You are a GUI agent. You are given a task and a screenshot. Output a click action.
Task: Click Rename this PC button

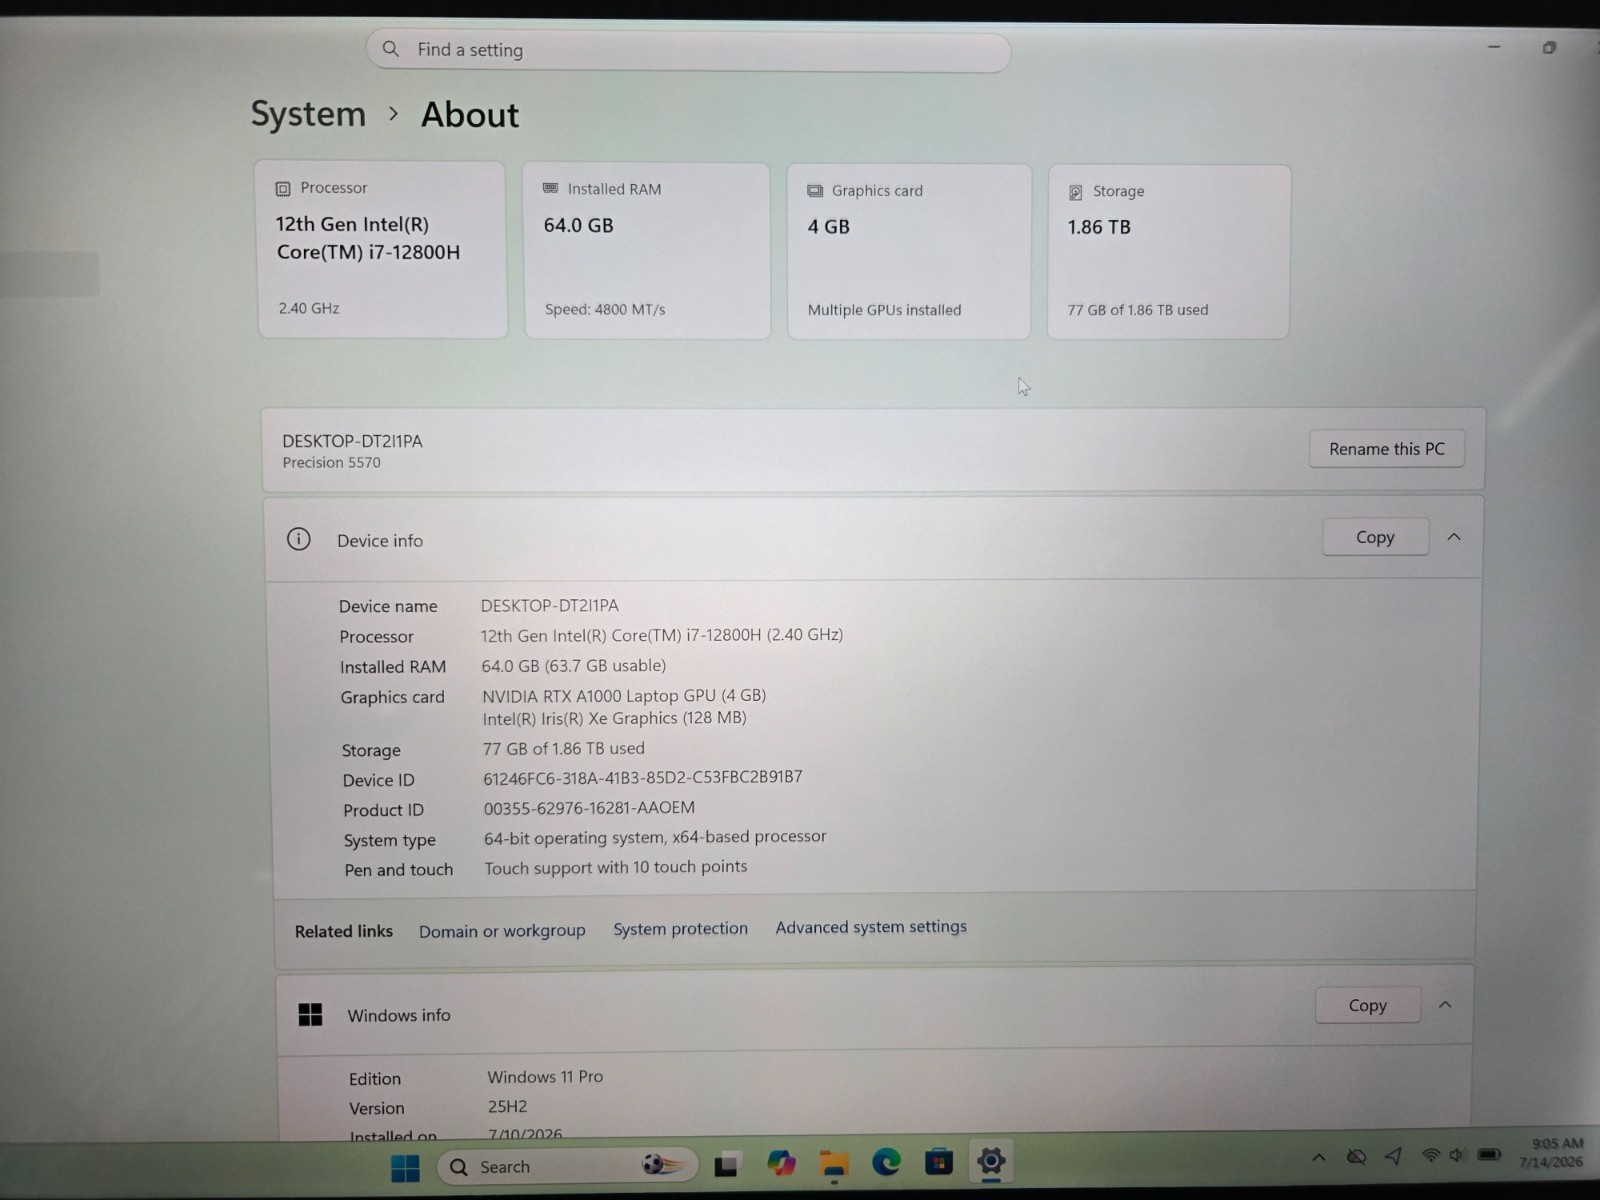click(x=1387, y=449)
